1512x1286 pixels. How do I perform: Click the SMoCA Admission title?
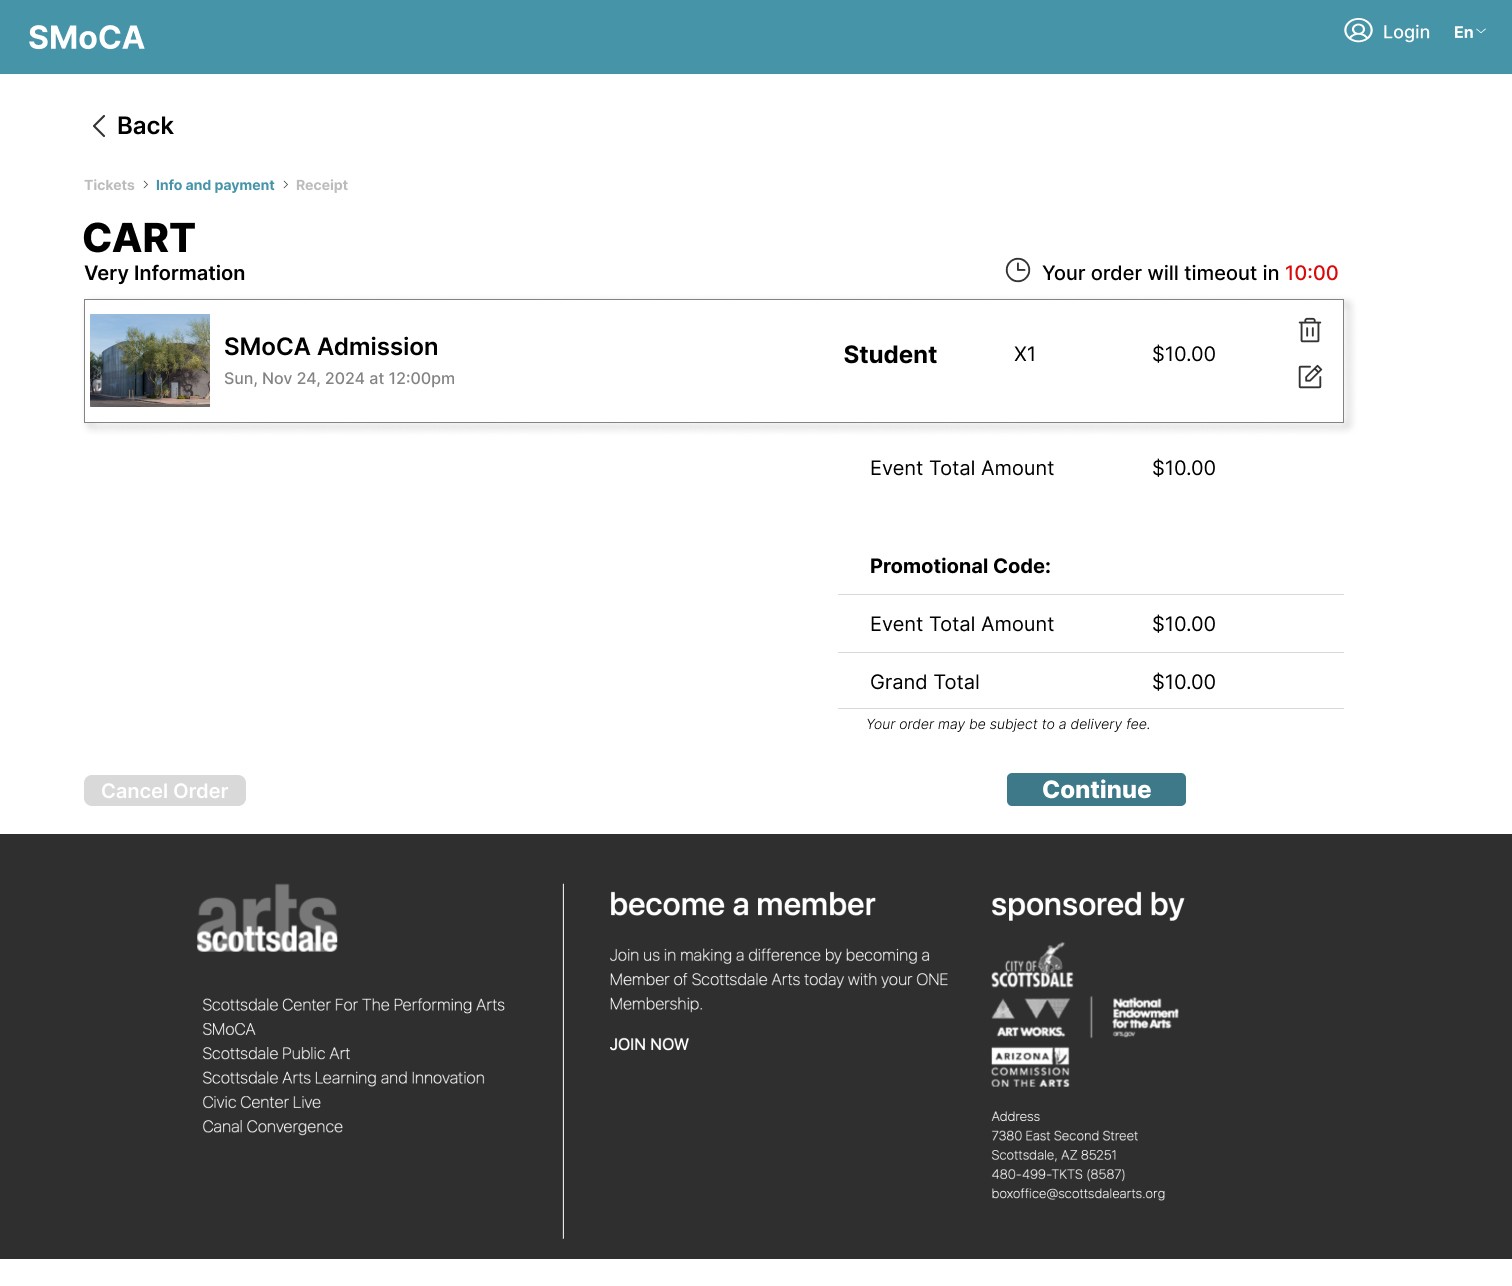tap(331, 347)
